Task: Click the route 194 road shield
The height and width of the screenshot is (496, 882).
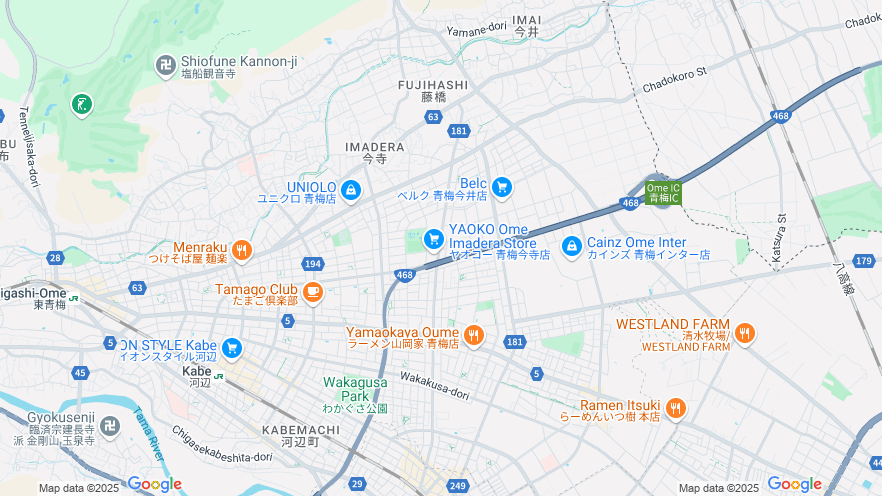Action: click(x=312, y=264)
